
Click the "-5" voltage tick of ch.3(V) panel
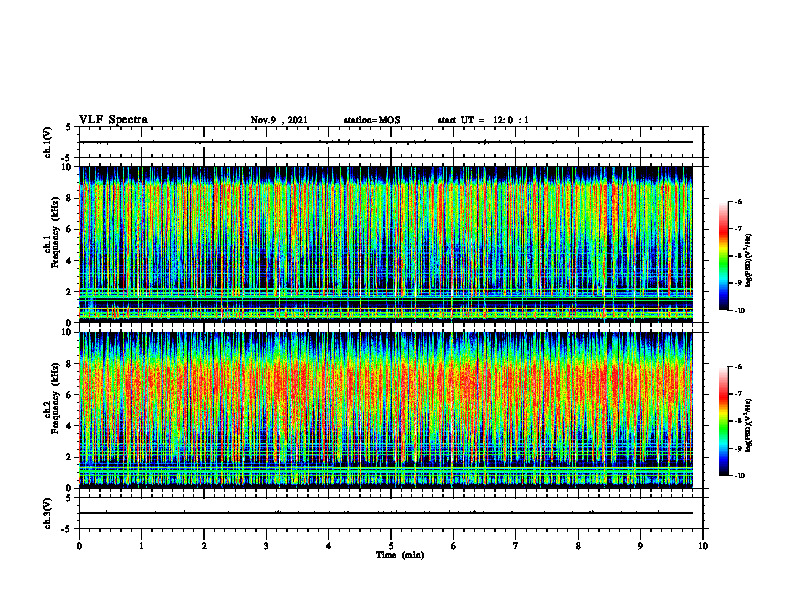click(x=67, y=529)
